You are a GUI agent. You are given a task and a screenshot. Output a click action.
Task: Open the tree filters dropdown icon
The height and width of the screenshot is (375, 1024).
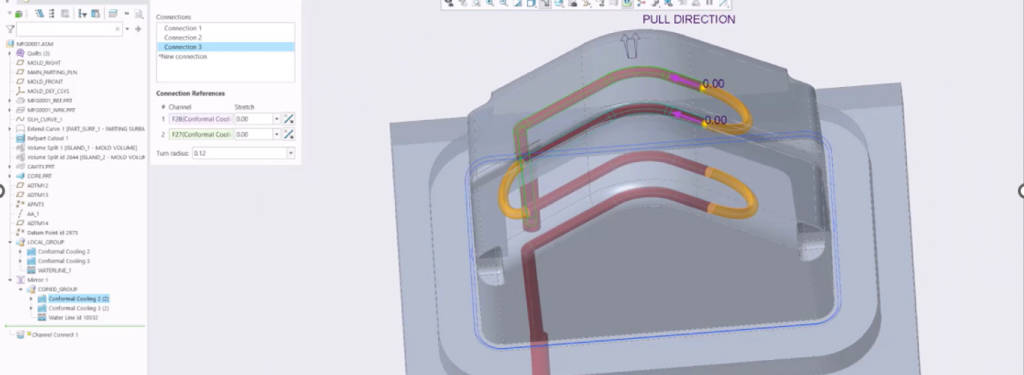point(82,13)
